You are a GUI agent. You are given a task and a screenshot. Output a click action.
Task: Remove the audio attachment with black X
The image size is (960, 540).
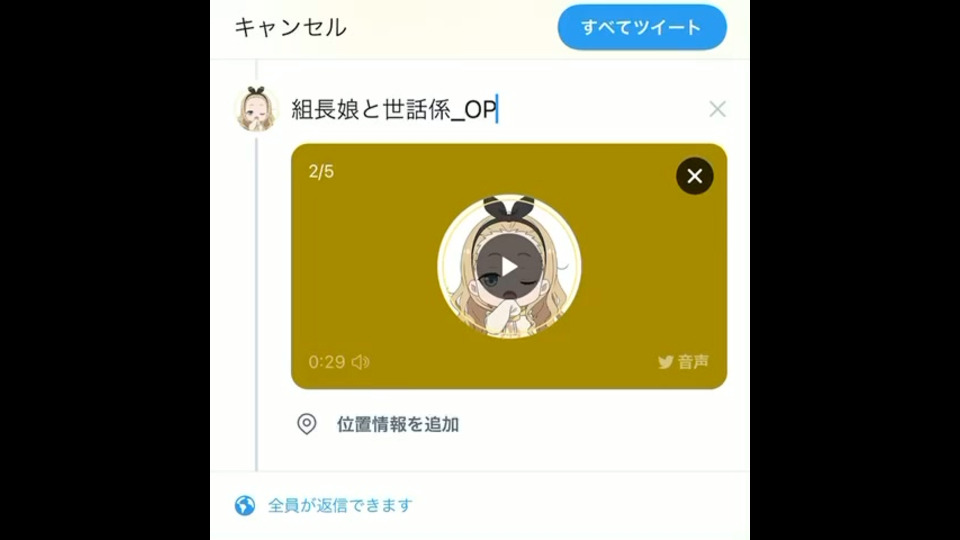click(694, 176)
